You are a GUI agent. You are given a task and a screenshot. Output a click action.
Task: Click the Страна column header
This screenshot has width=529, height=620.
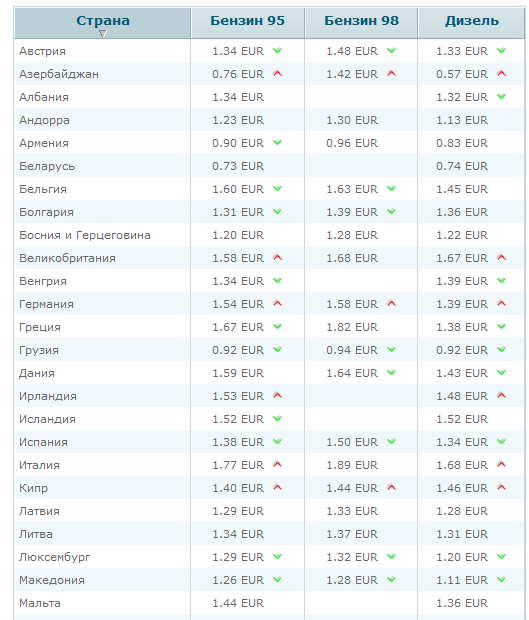coord(103,21)
